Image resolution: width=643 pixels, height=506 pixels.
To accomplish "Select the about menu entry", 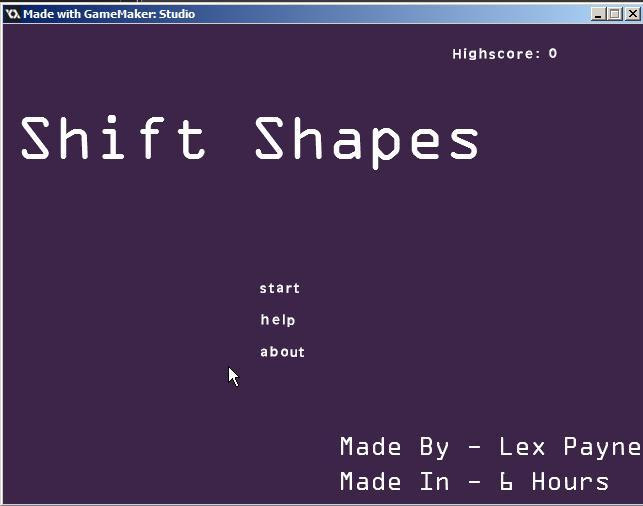I will click(x=282, y=352).
